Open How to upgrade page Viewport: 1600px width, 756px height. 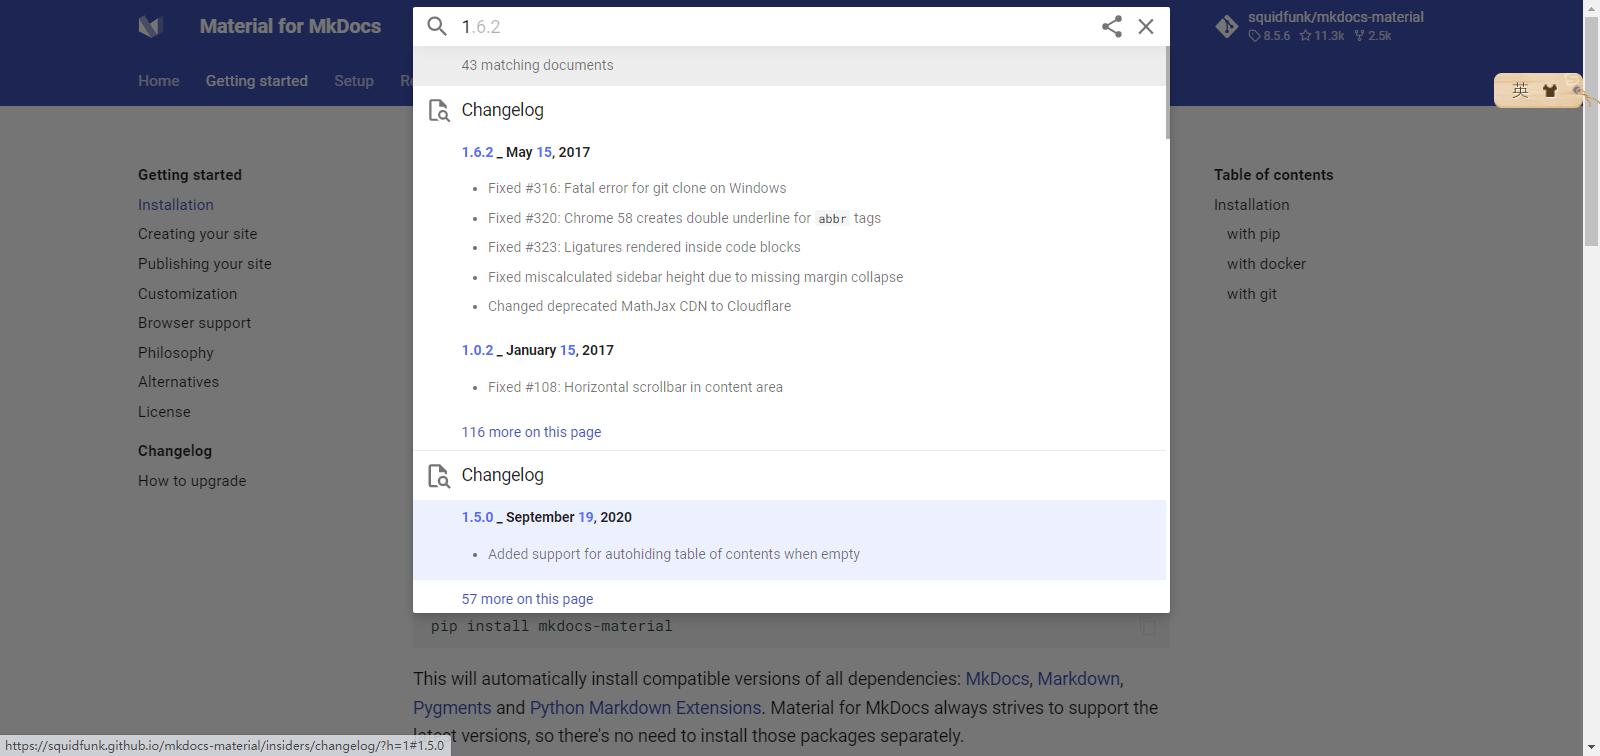(x=192, y=481)
